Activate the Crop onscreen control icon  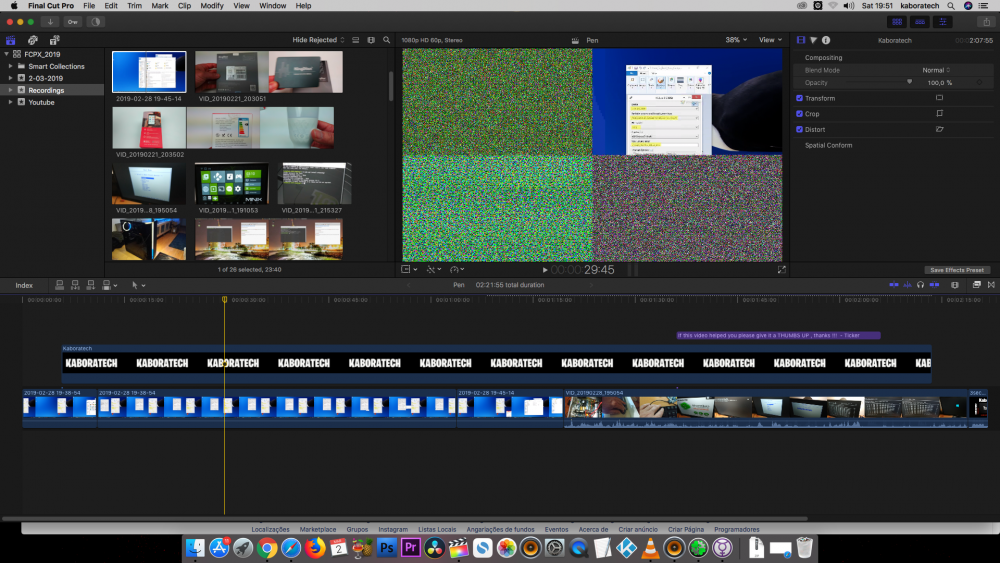pyautogui.click(x=939, y=113)
